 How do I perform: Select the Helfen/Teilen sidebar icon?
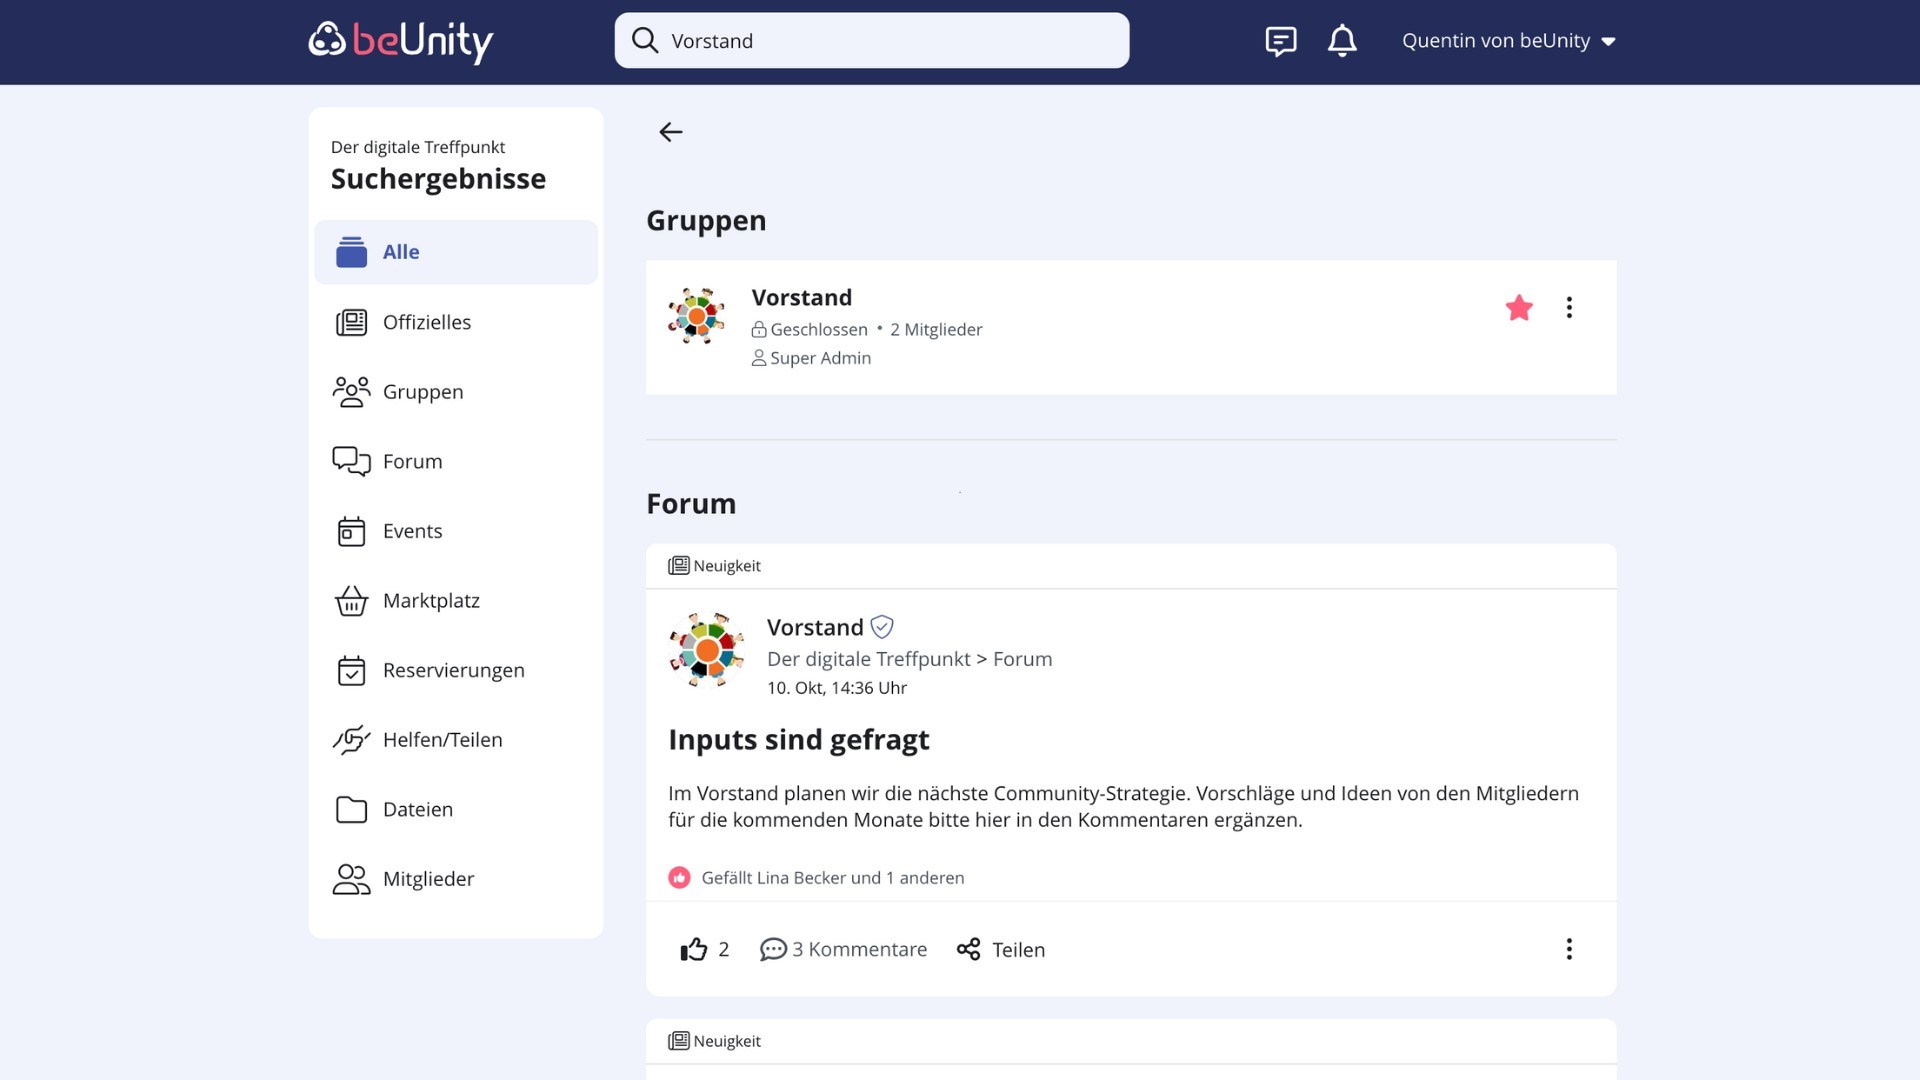click(351, 739)
